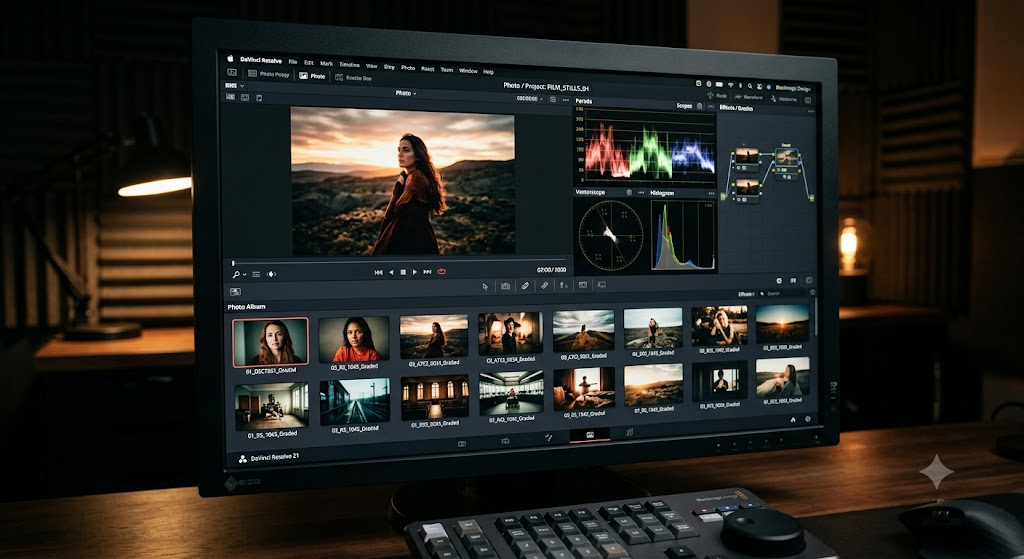The width and height of the screenshot is (1024, 559).
Task: Open the Help menu
Action: click(488, 71)
